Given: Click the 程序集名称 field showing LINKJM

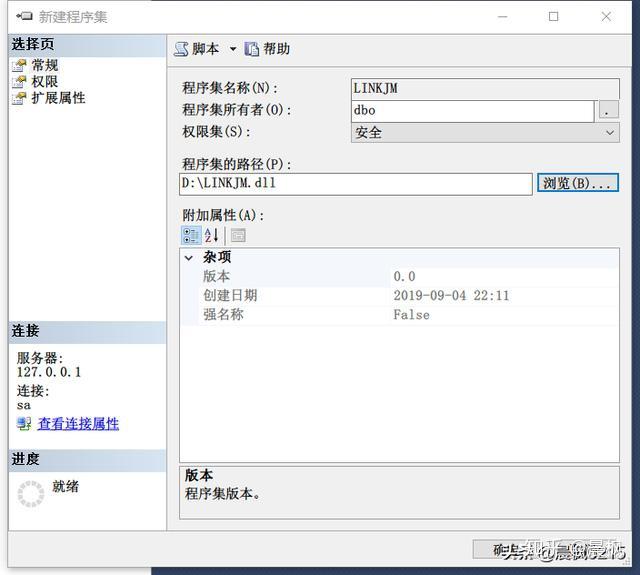Looking at the screenshot, I should point(485,89).
